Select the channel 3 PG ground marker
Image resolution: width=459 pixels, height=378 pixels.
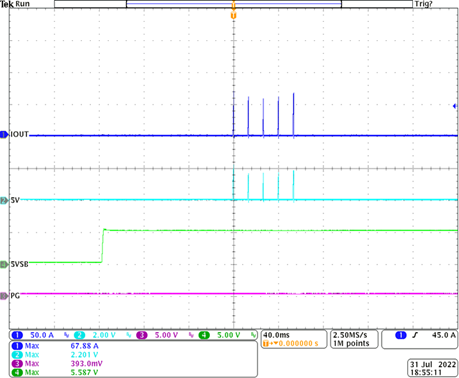(x=4, y=296)
